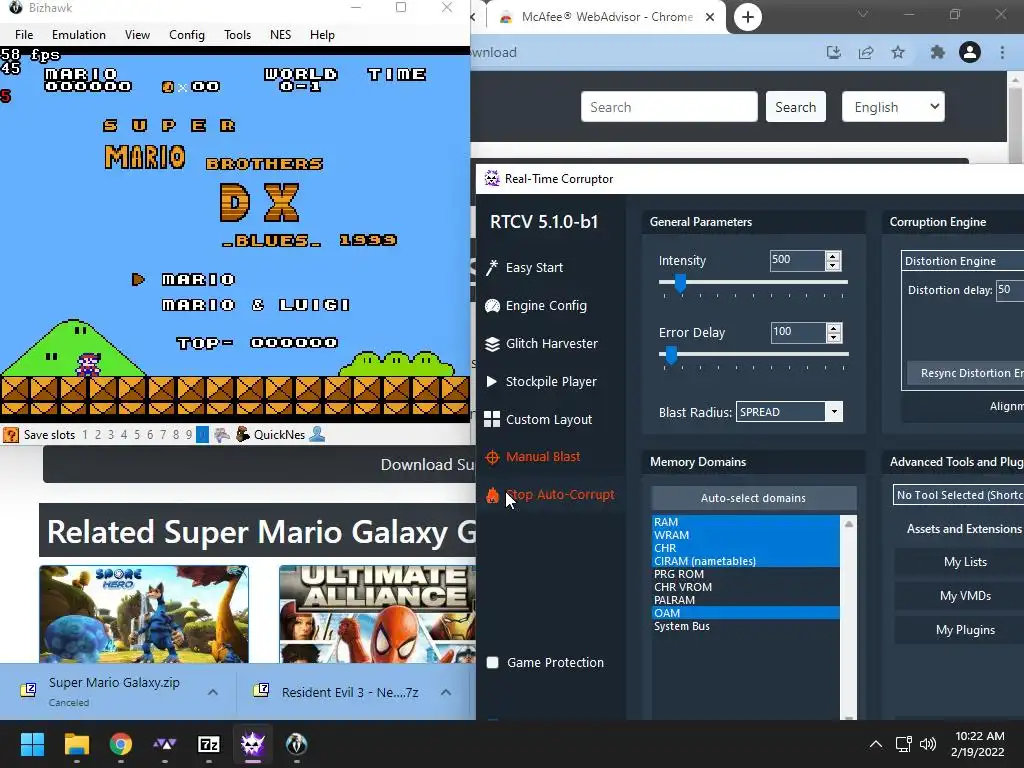
Task: Click the QuickNes core icon in Bizhawk
Action: coord(243,434)
